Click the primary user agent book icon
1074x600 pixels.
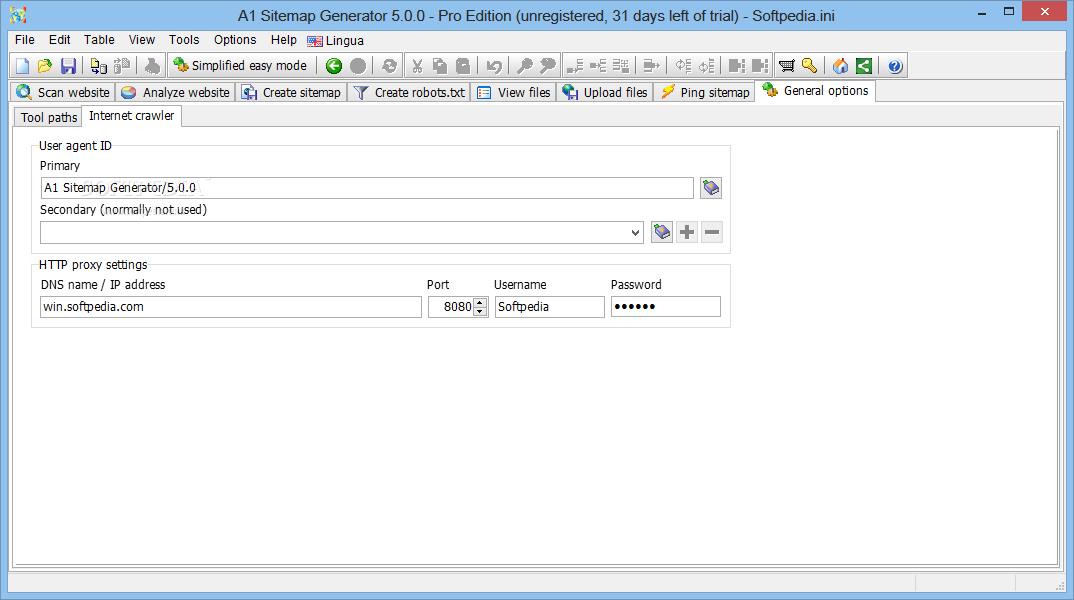point(711,188)
